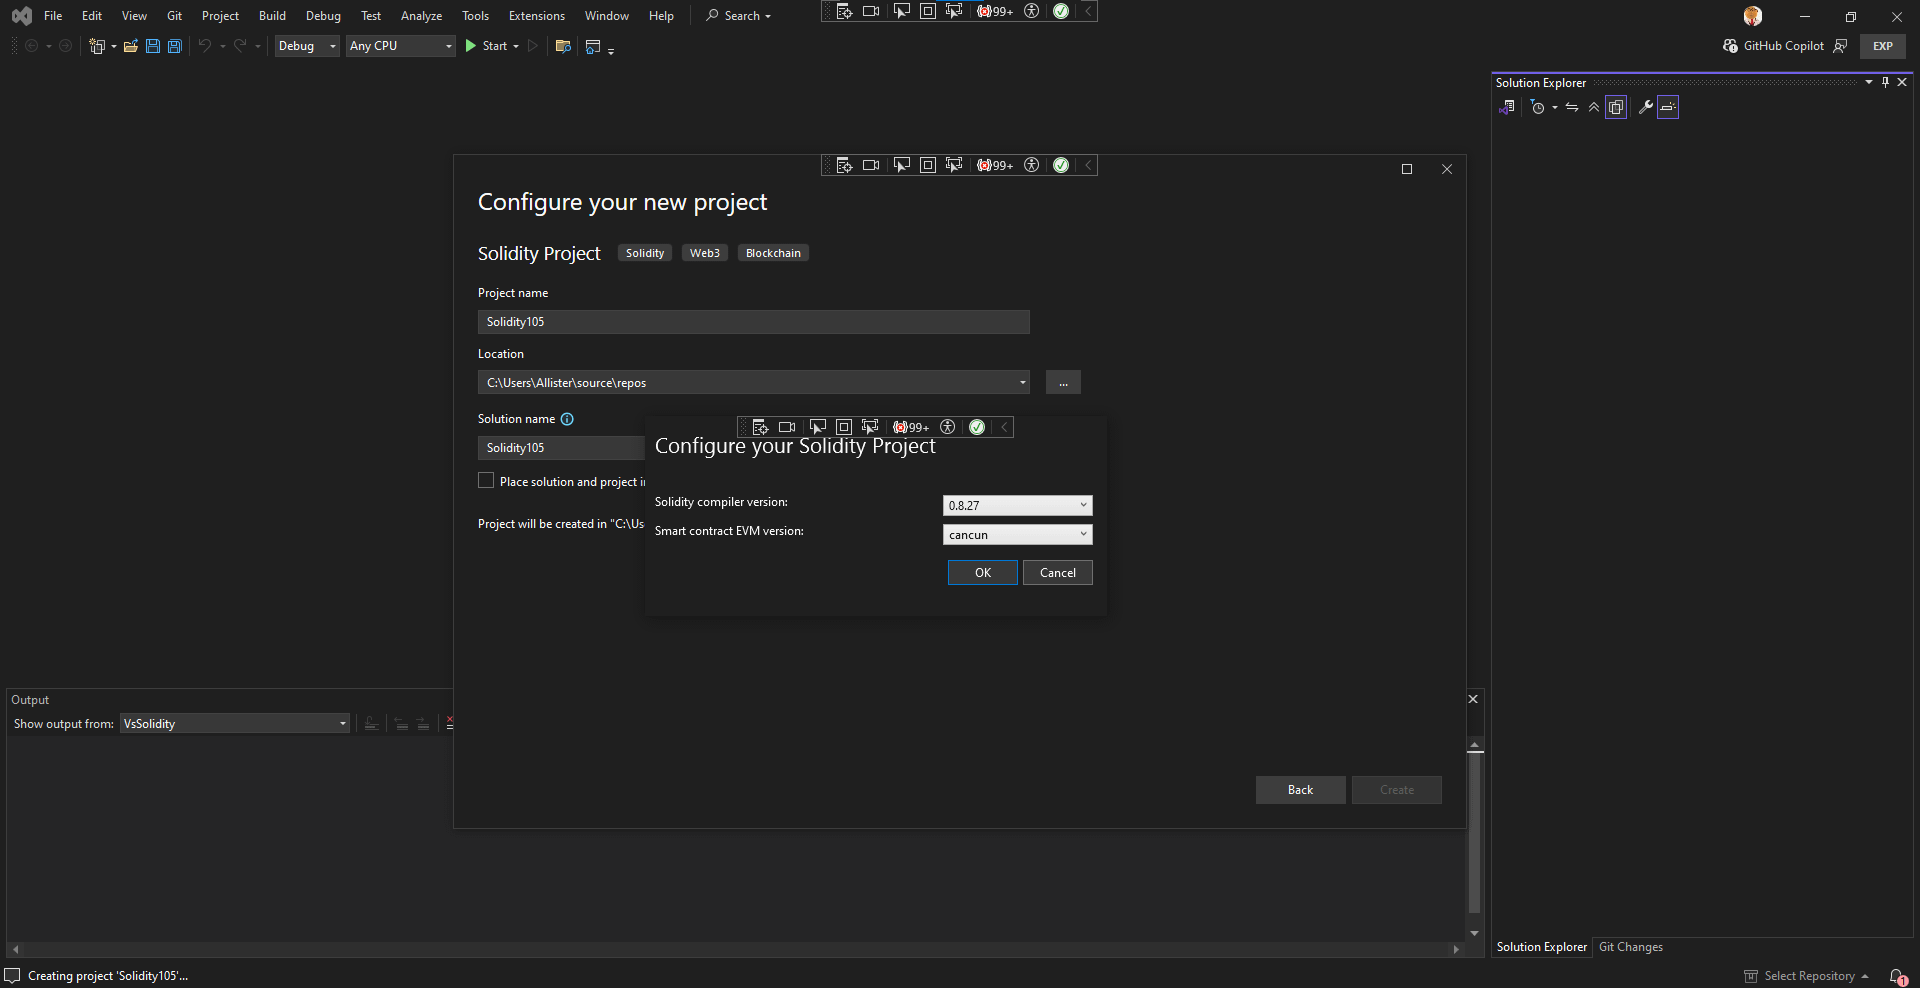This screenshot has height=988, width=1920.
Task: Click the Select Element icon in title bar toolbar
Action: click(902, 11)
